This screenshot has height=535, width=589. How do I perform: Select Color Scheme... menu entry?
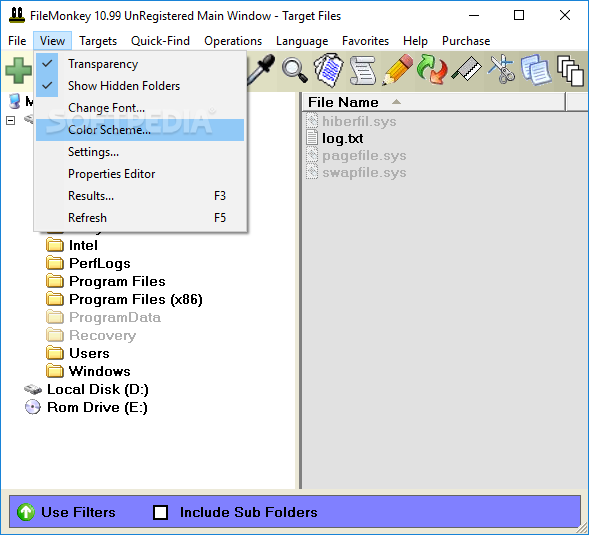140,130
